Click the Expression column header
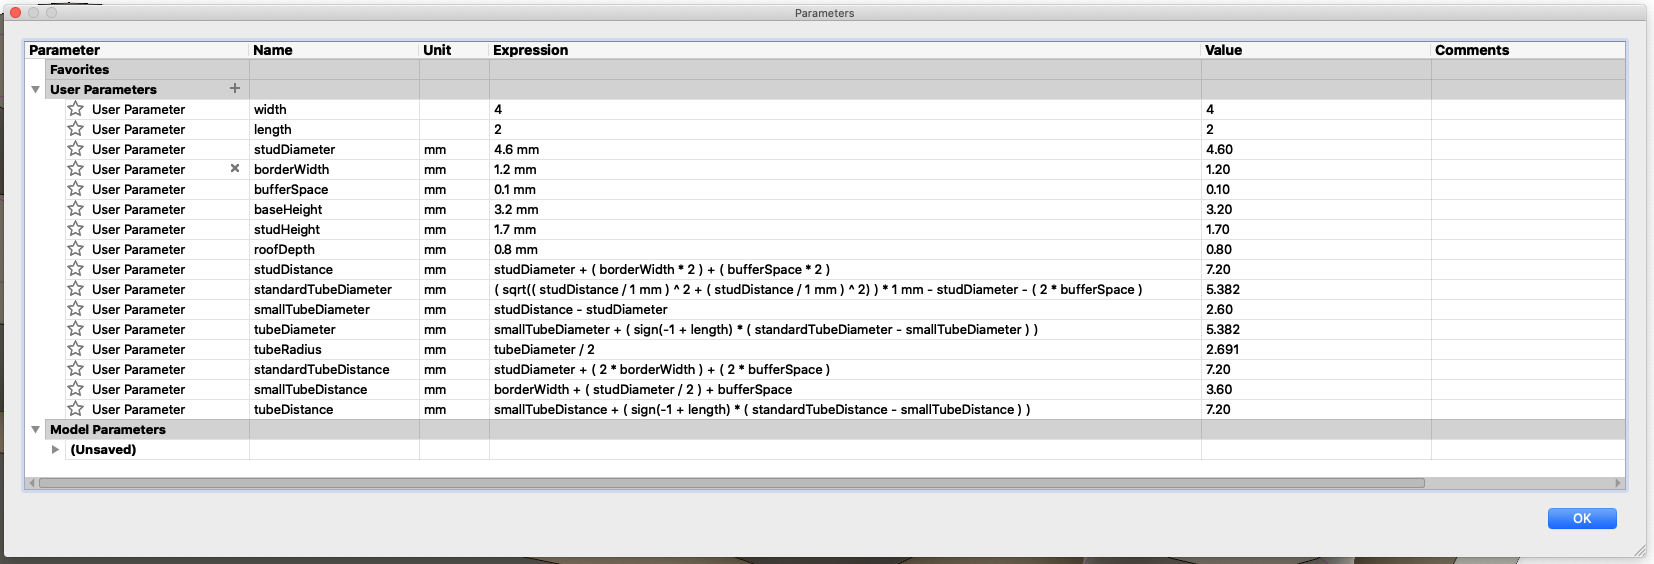 click(845, 50)
